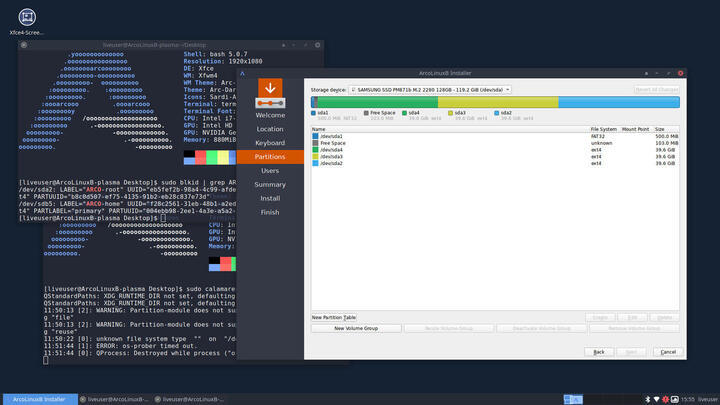
Task: Go to the Users step in sidebar
Action: click(x=270, y=171)
